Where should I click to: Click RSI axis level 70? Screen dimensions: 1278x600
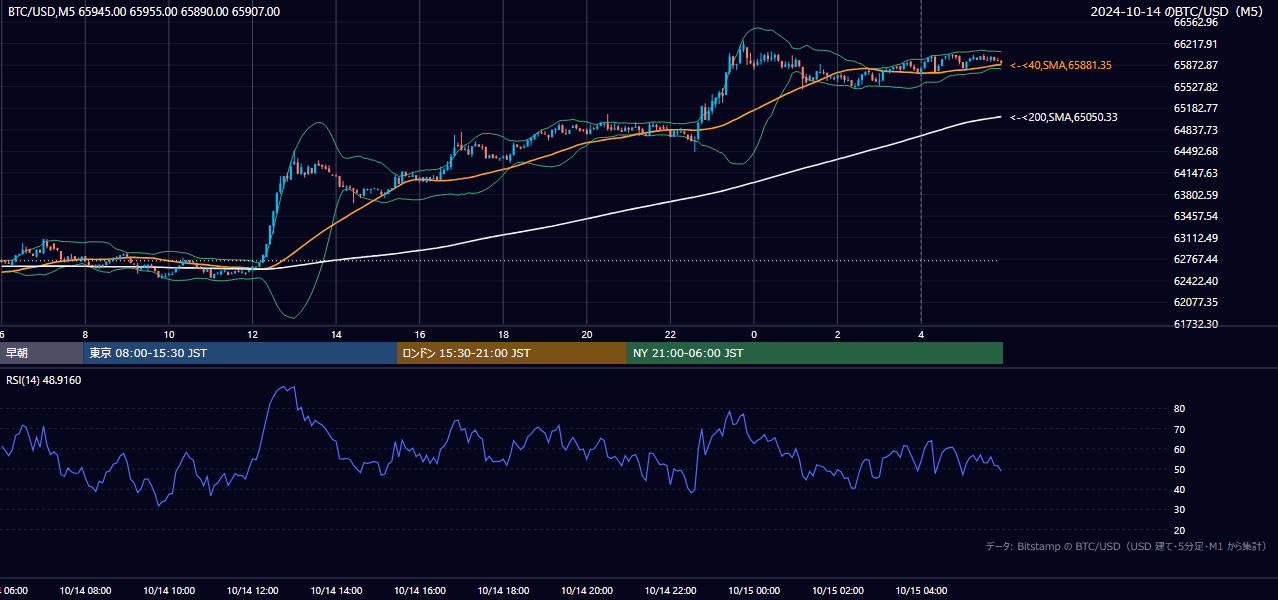click(1179, 429)
